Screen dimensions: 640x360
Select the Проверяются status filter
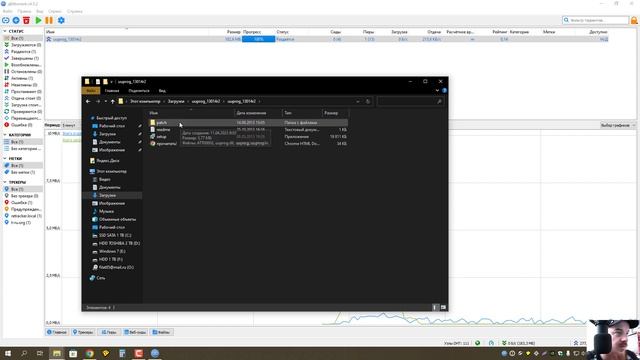point(23,111)
